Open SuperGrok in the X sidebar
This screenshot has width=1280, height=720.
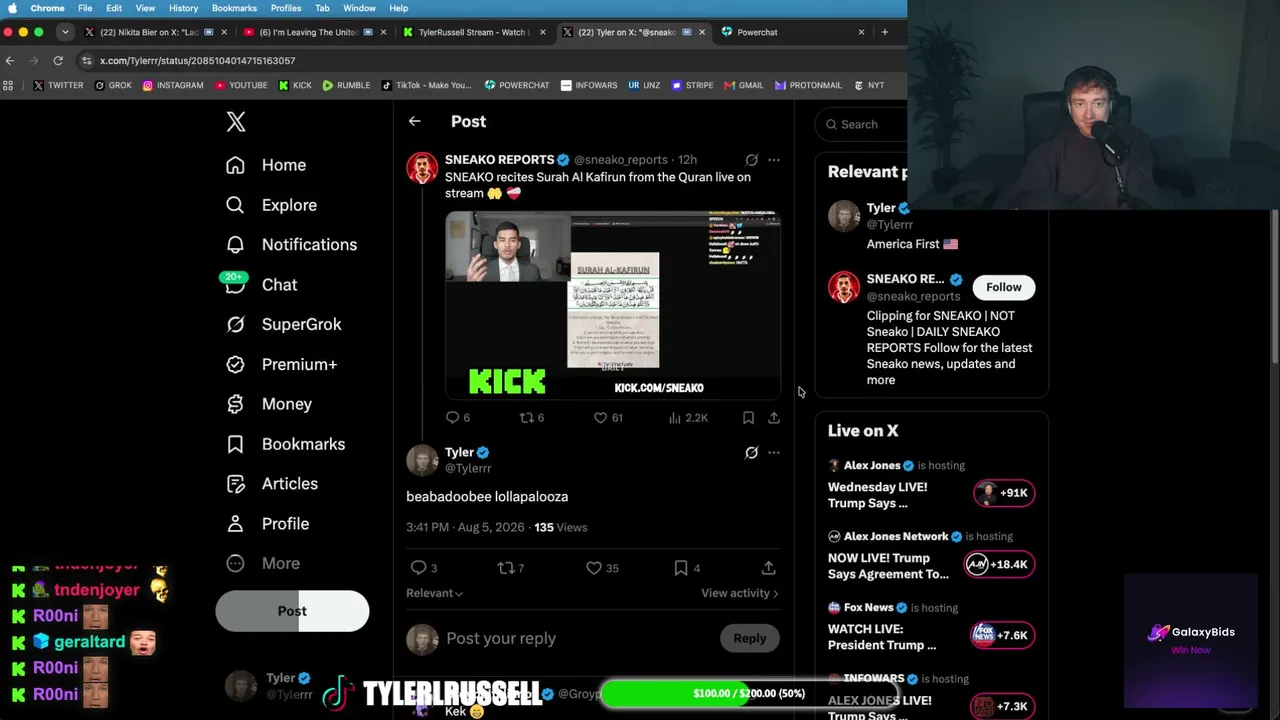pyautogui.click(x=283, y=324)
